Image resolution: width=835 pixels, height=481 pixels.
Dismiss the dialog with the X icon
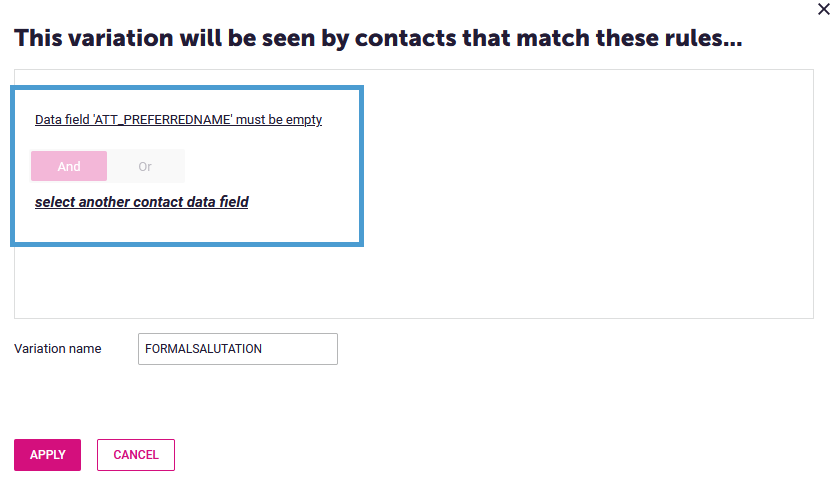click(x=823, y=9)
